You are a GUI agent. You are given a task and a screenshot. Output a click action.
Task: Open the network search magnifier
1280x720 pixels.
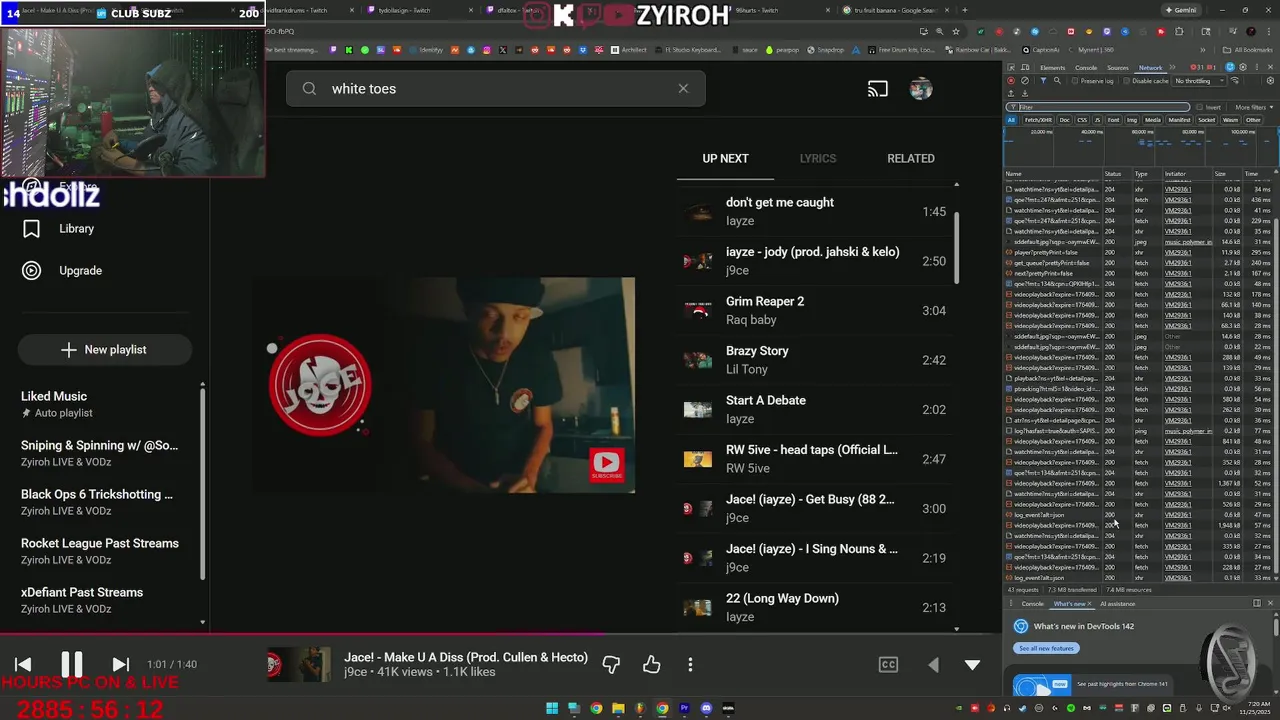pyautogui.click(x=1057, y=81)
